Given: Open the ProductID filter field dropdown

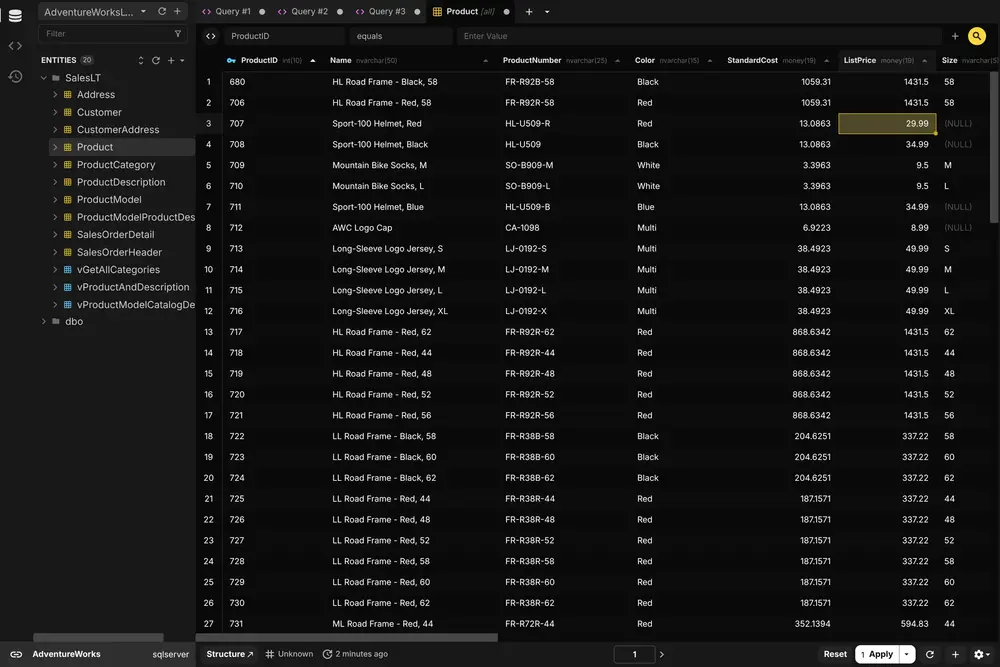Looking at the screenshot, I should click(x=284, y=36).
